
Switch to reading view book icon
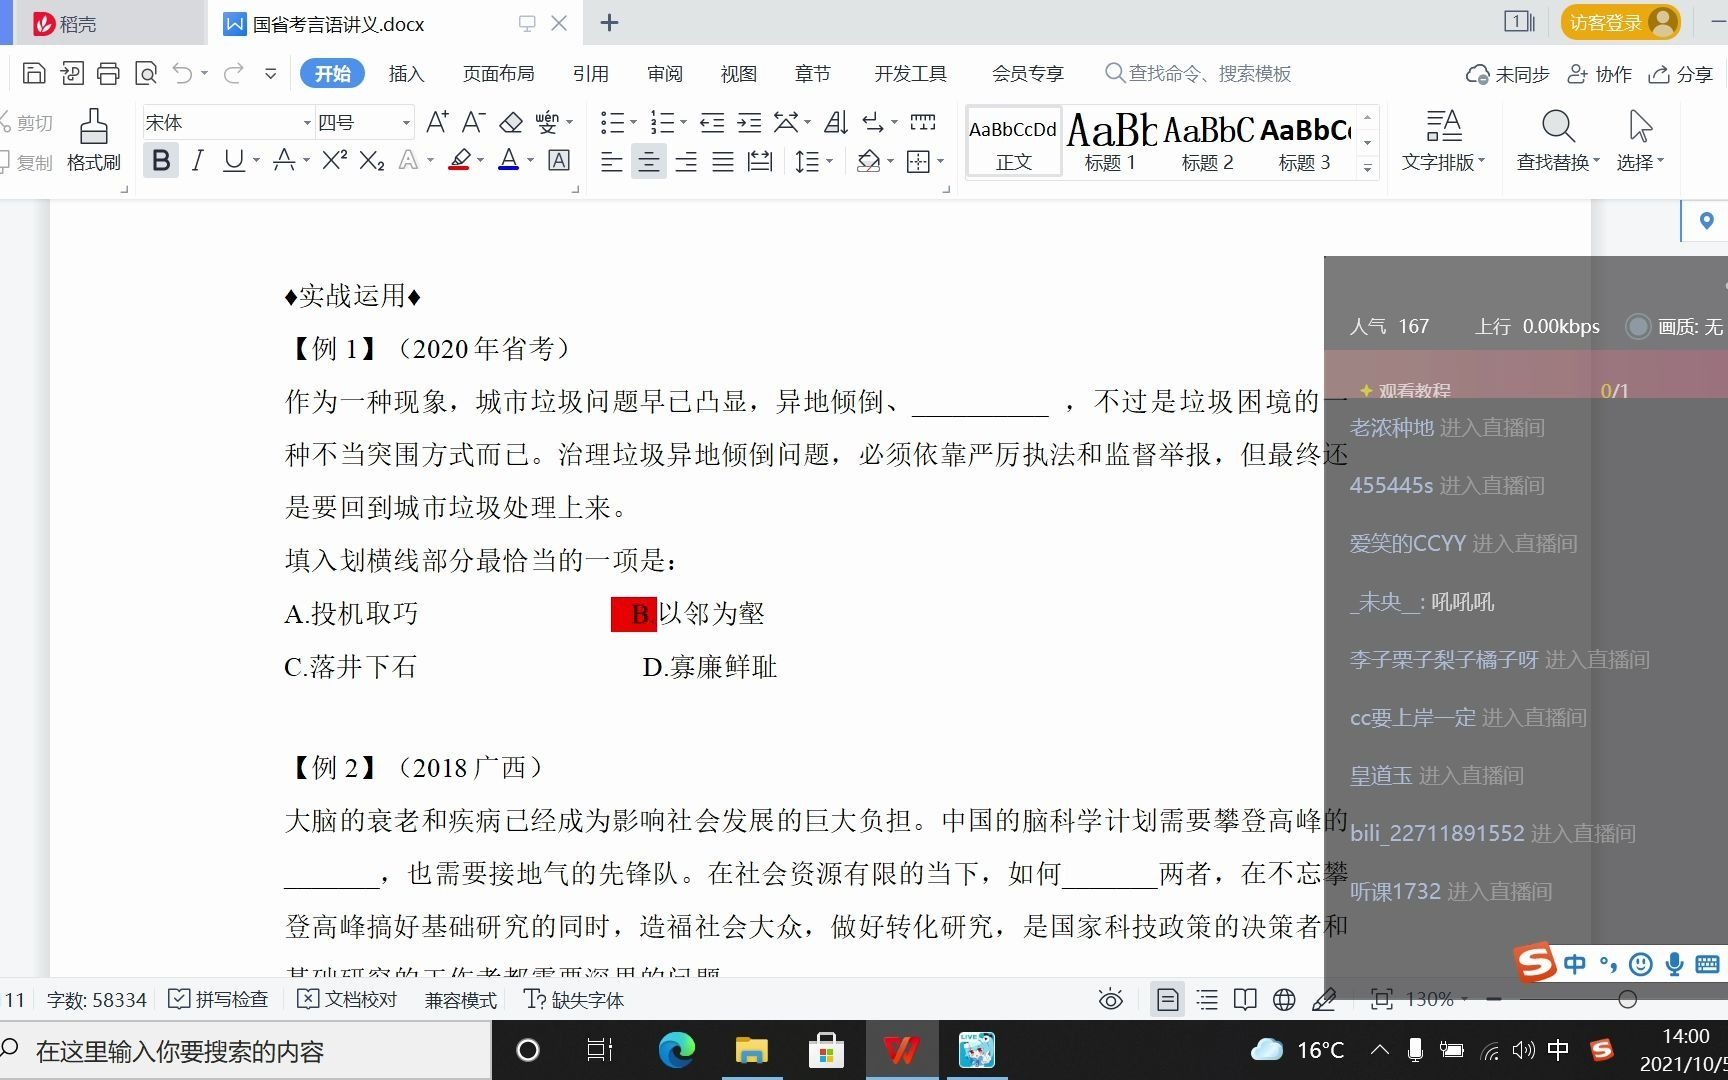click(1245, 999)
